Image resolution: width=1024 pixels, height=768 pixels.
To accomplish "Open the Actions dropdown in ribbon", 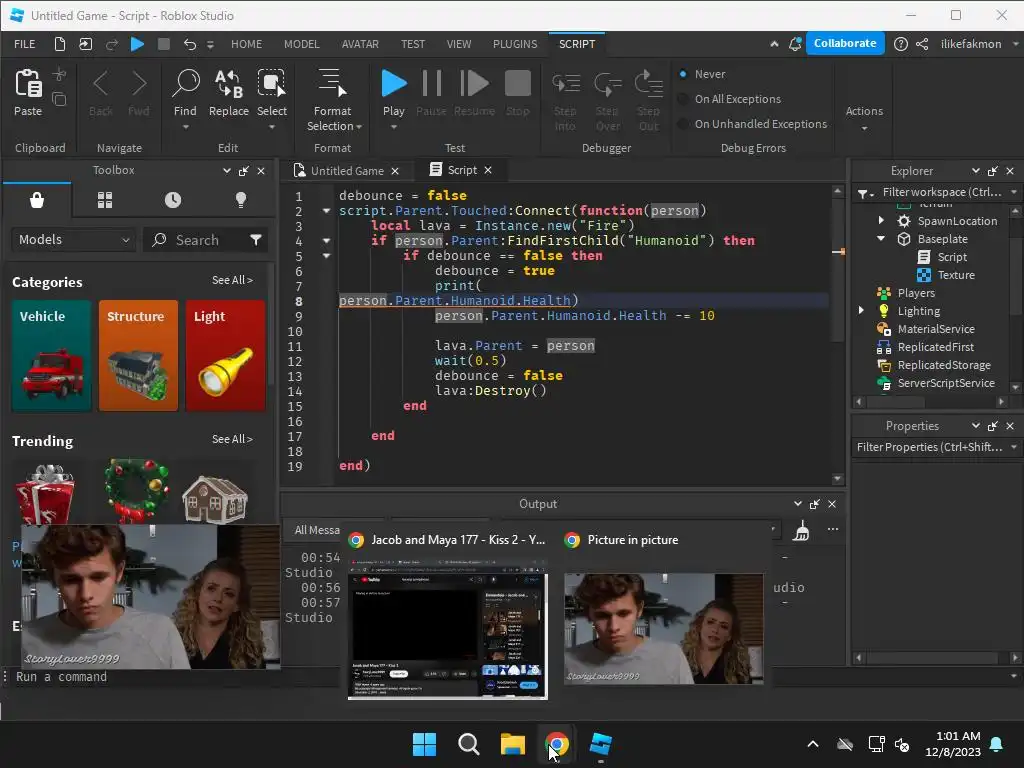I will coord(864,118).
